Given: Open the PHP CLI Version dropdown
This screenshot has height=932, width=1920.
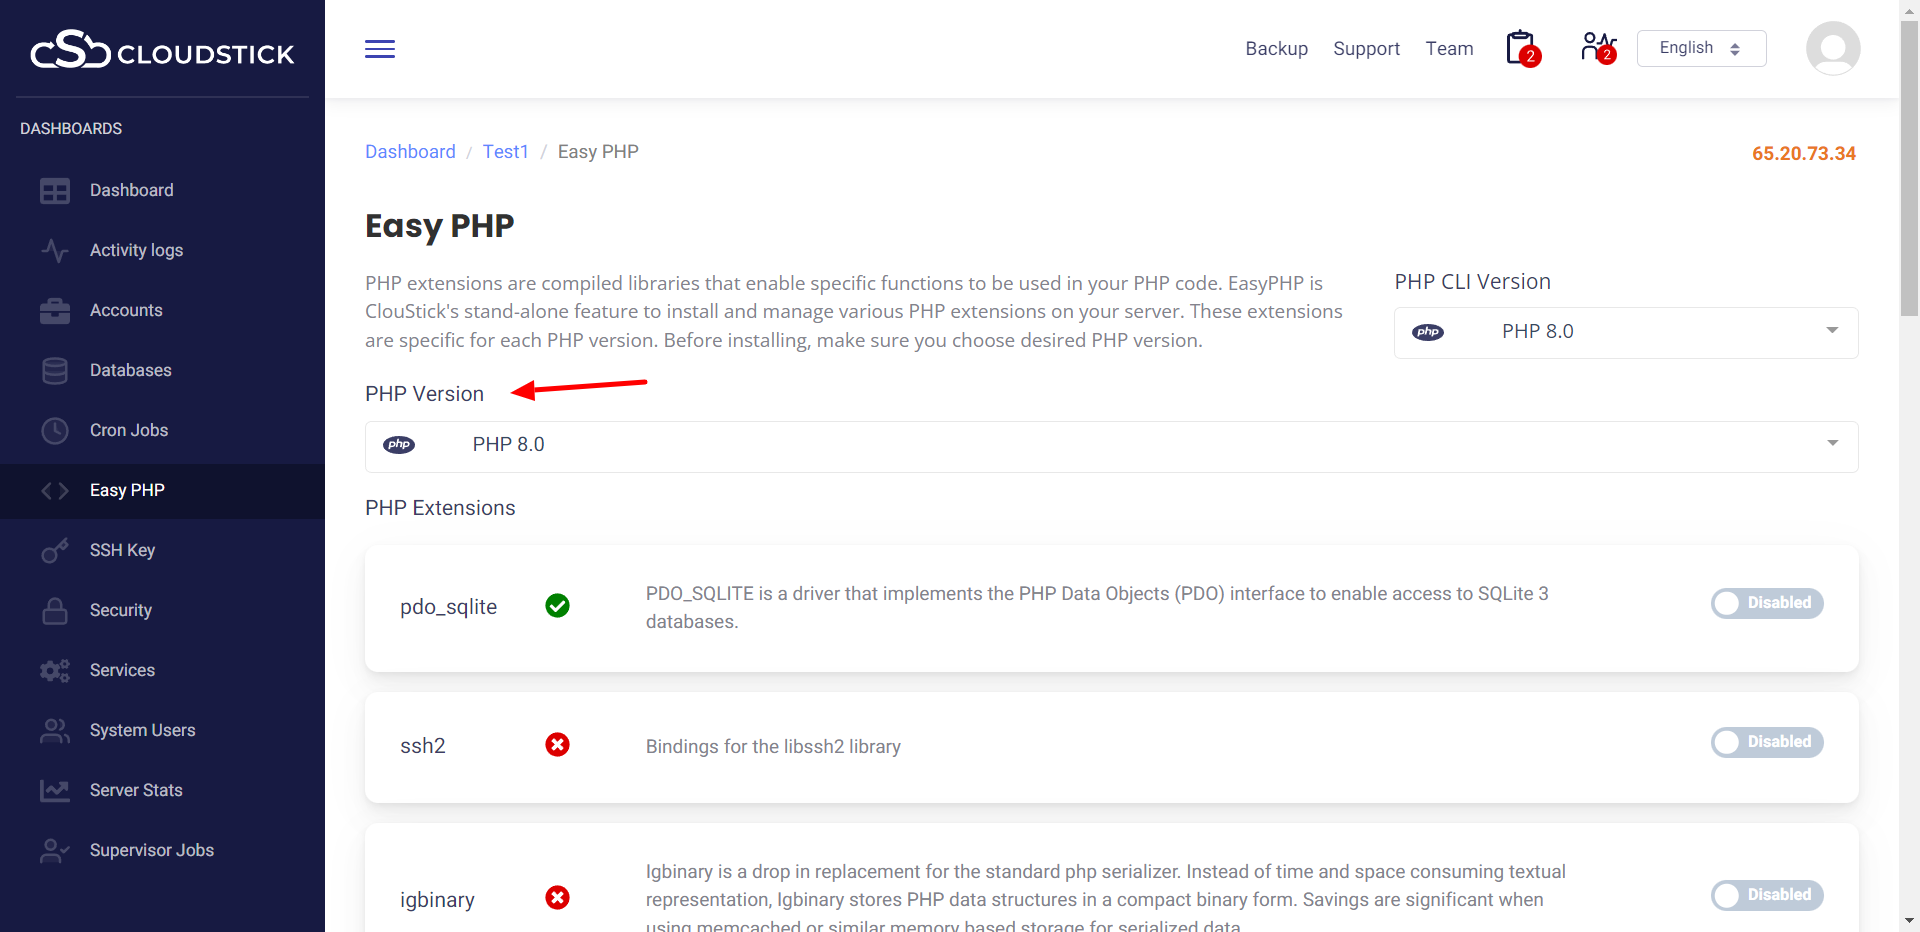Looking at the screenshot, I should (1625, 332).
